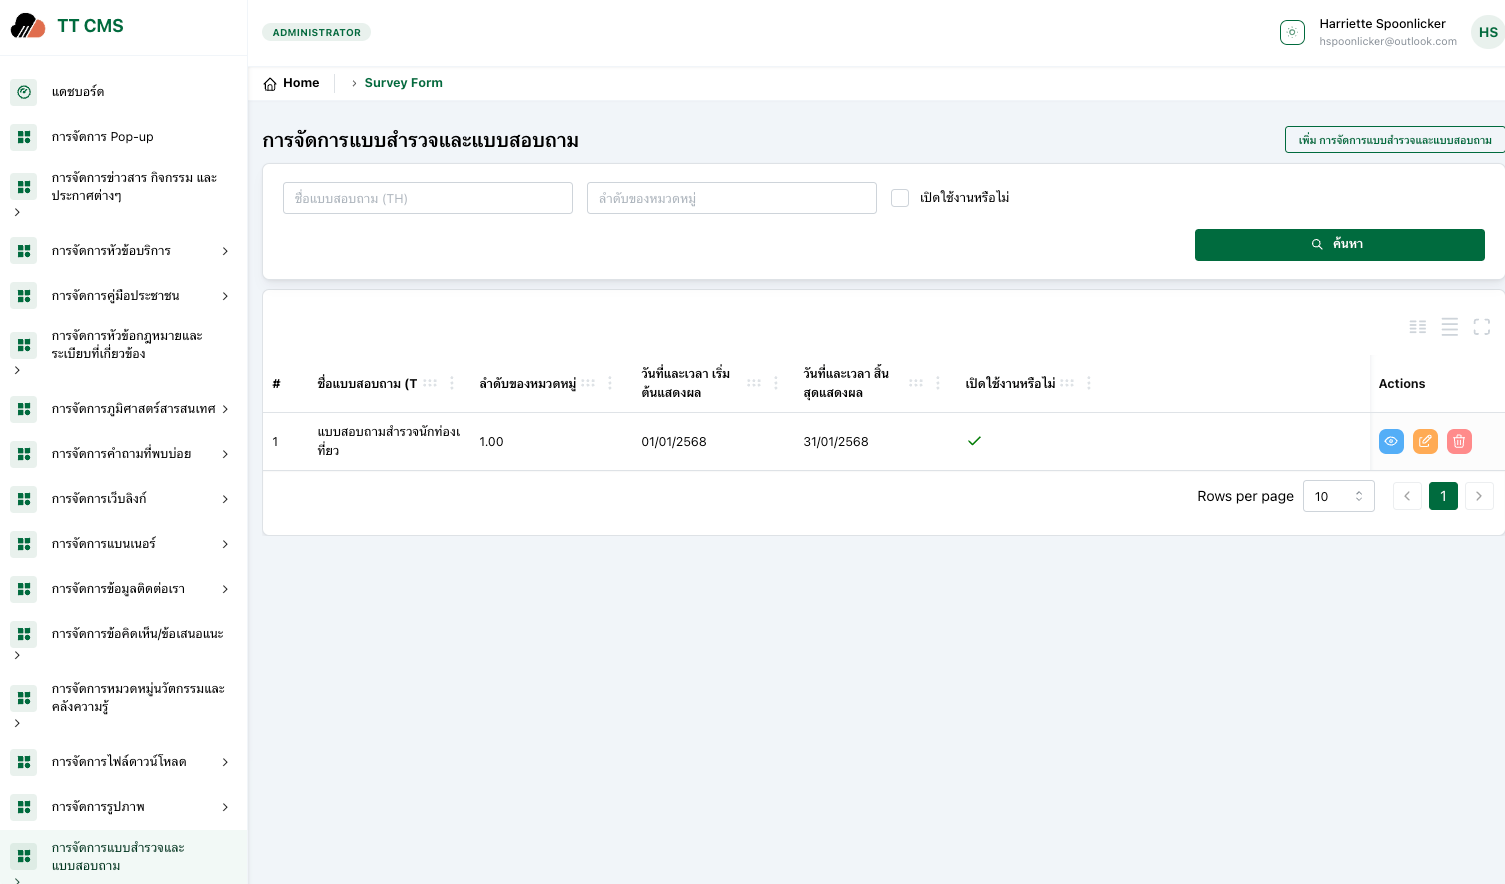Click the Home house icon in breadcrumb

[270, 84]
